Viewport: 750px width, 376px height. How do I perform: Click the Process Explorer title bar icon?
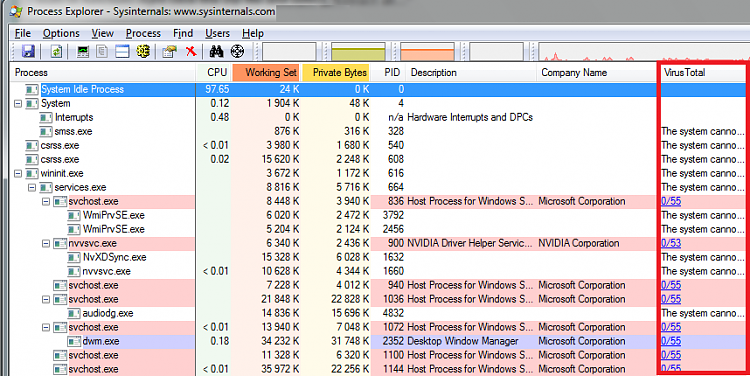pyautogui.click(x=16, y=11)
